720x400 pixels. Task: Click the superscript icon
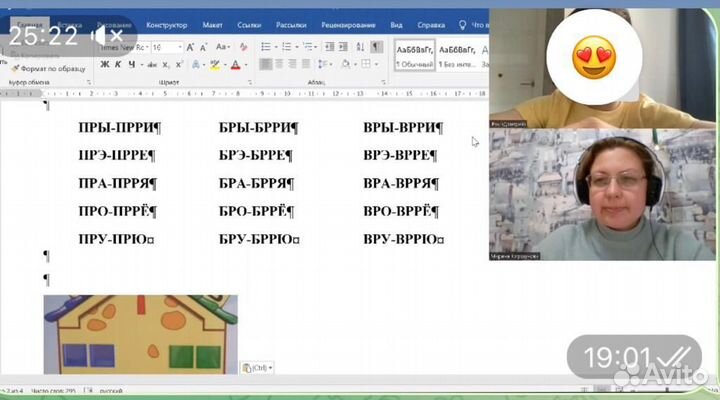tap(178, 65)
